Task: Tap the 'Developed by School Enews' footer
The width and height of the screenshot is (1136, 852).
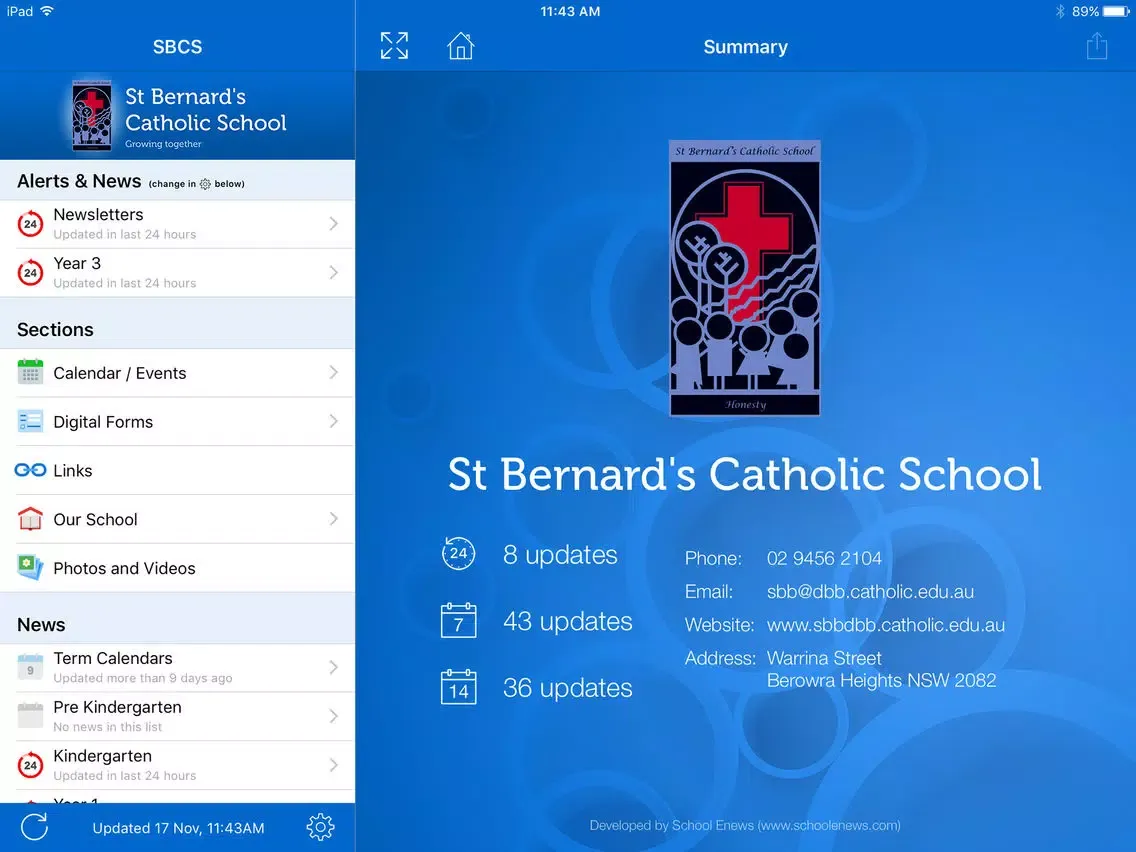Action: click(745, 825)
